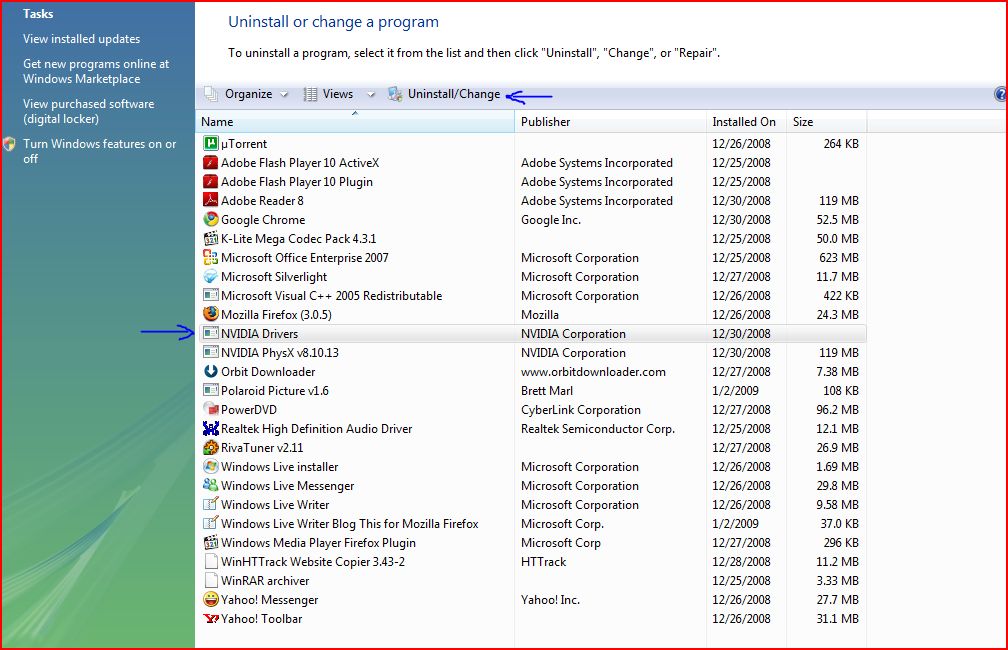The width and height of the screenshot is (1008, 650).
Task: Select the Adobe Reader 8 icon
Action: 211,201
